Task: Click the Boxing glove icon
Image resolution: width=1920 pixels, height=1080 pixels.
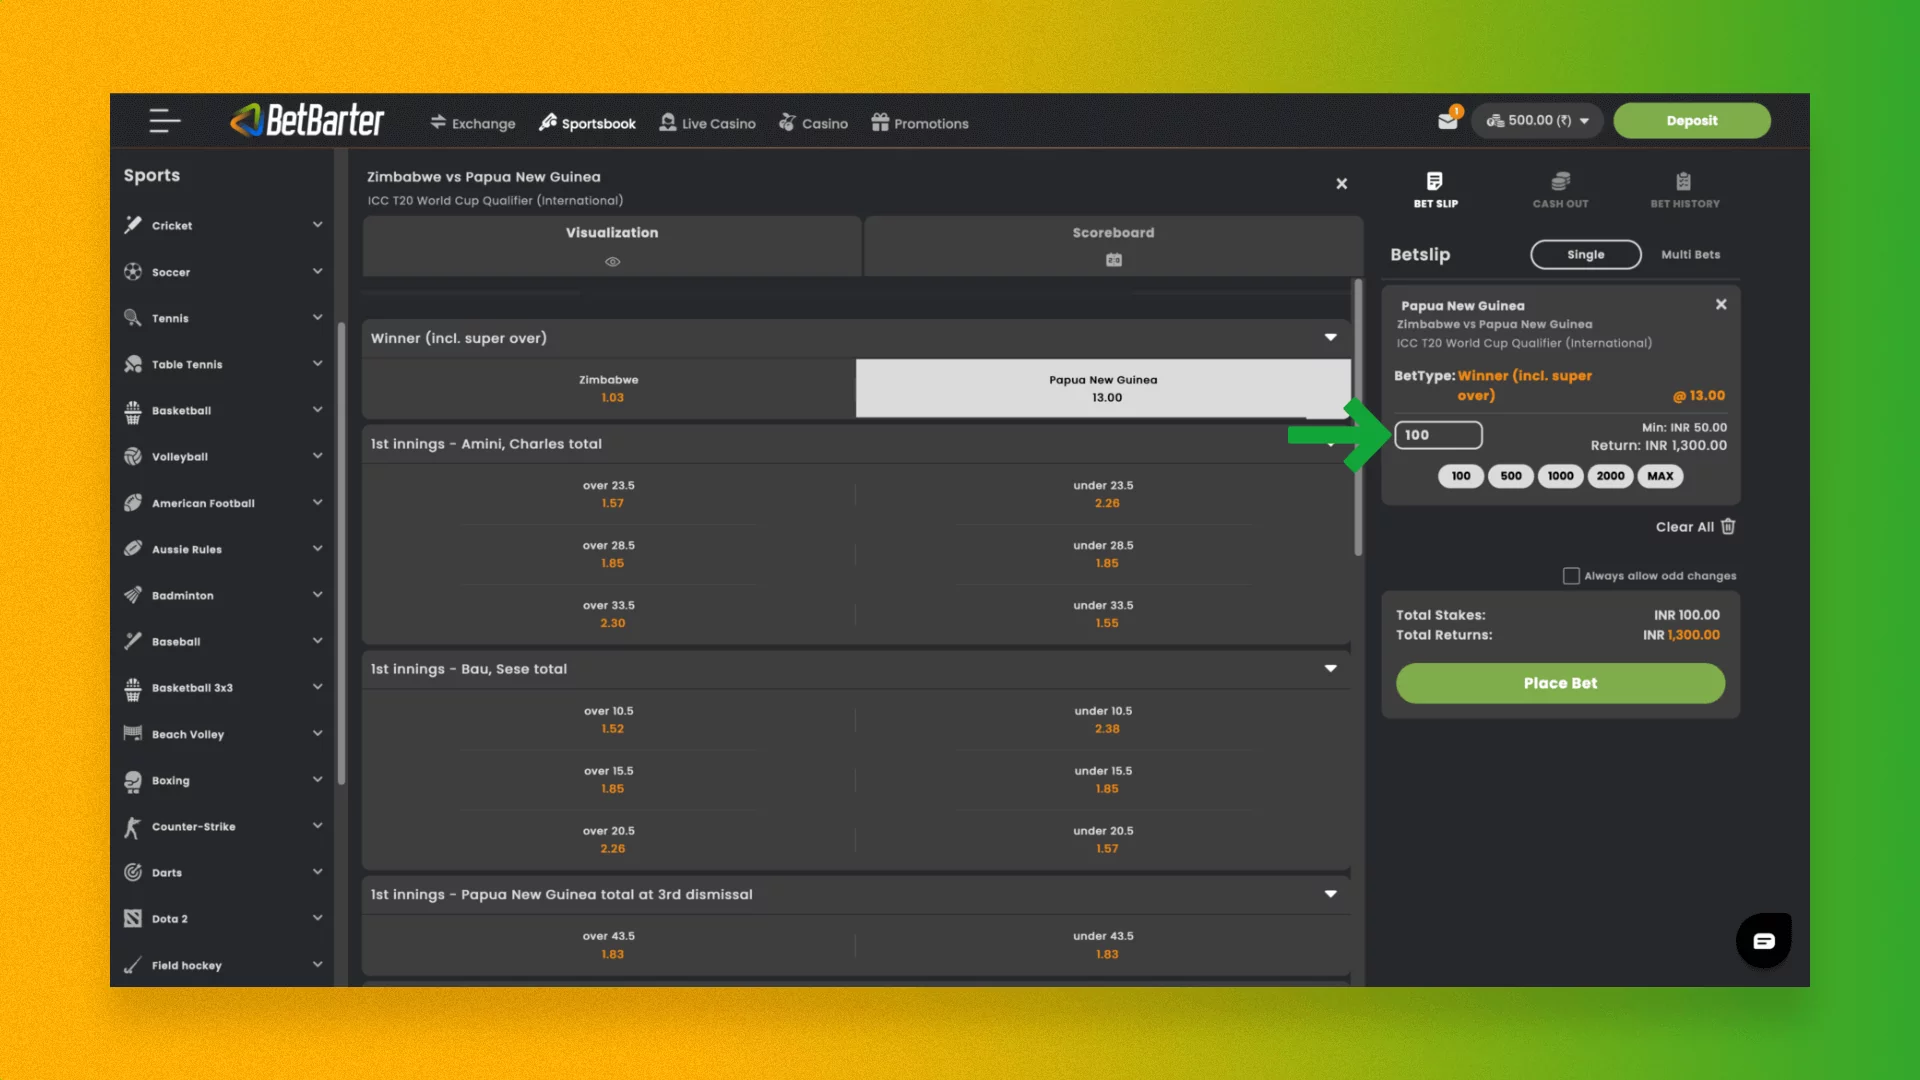Action: point(132,781)
